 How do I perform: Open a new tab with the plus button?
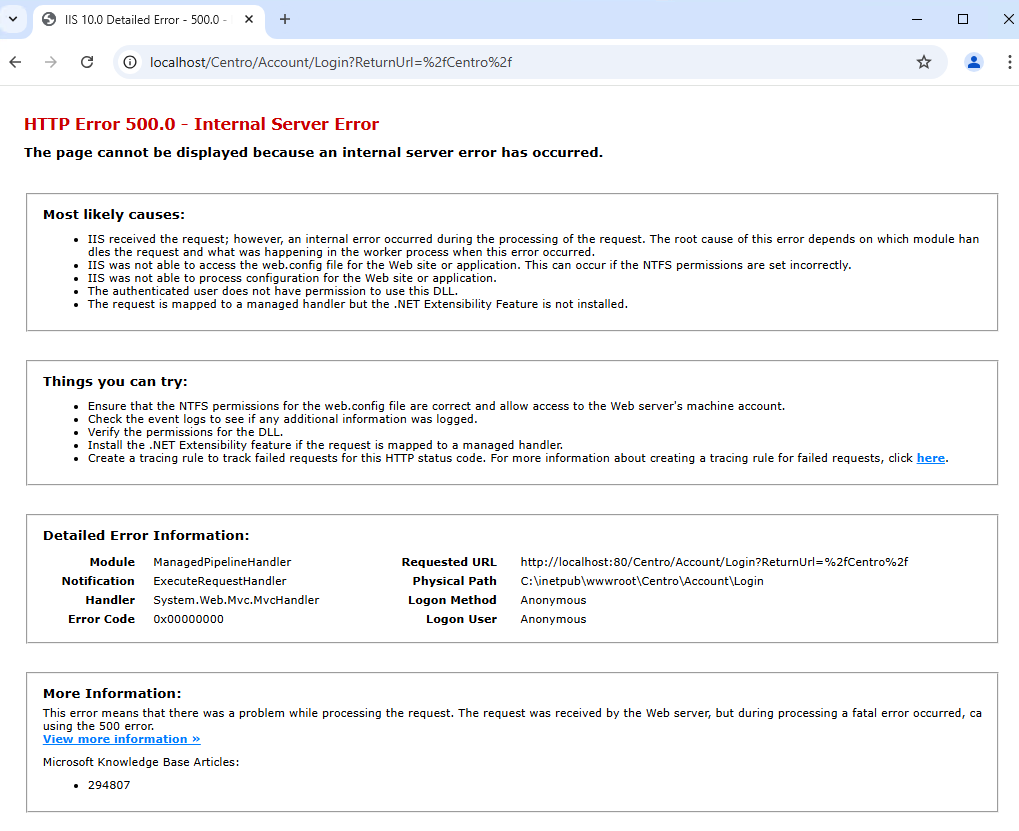point(285,19)
